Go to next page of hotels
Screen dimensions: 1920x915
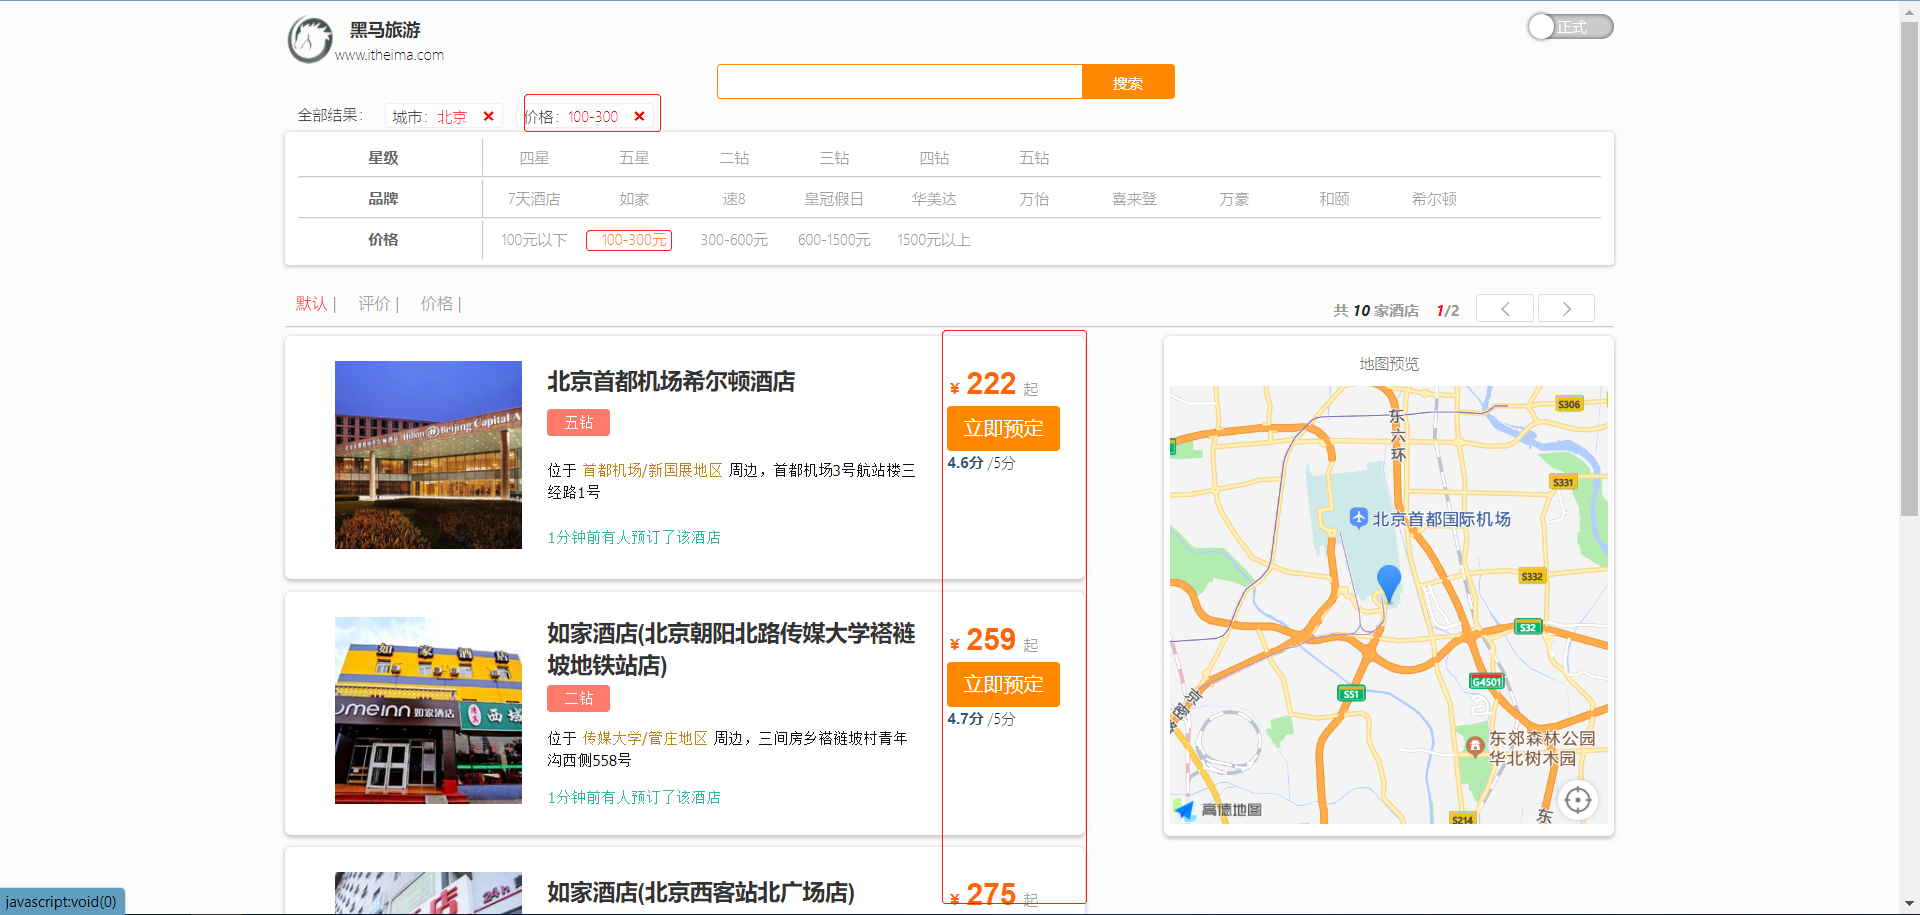tap(1566, 309)
